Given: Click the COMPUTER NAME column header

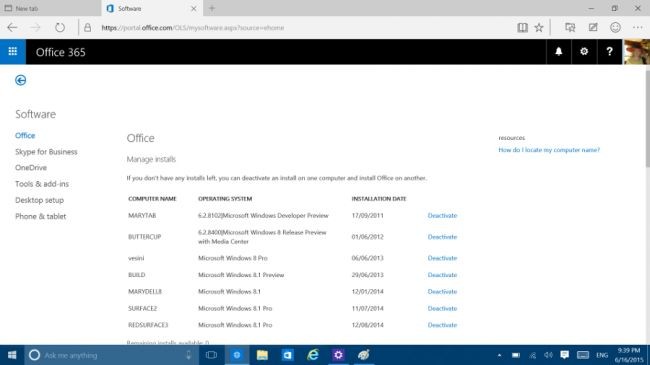Looking at the screenshot, I should [152, 199].
